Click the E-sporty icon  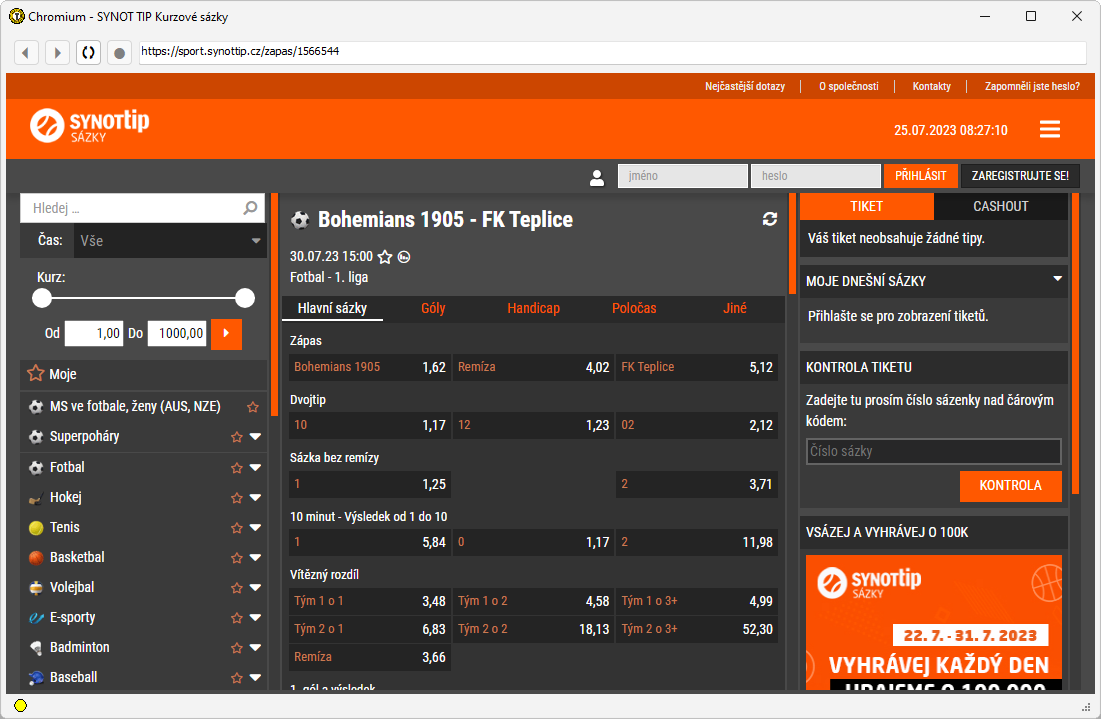tap(36, 618)
